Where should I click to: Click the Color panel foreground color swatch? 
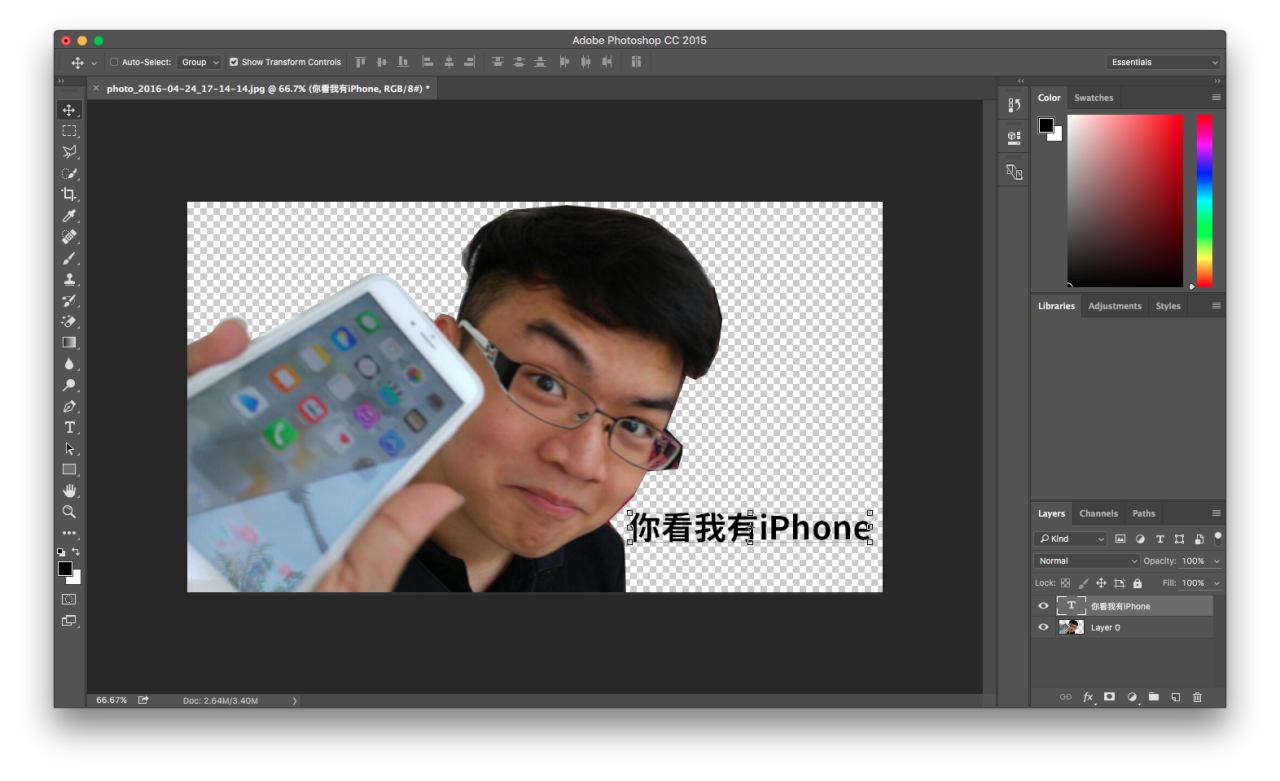point(1046,125)
